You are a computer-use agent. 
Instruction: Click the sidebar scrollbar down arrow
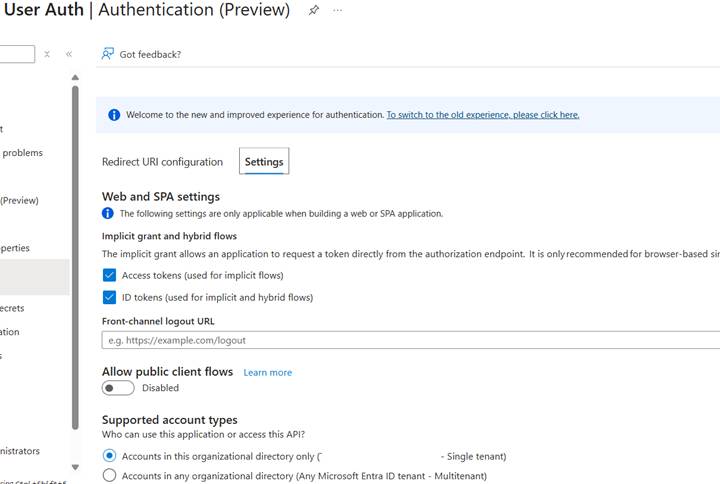tap(75, 467)
